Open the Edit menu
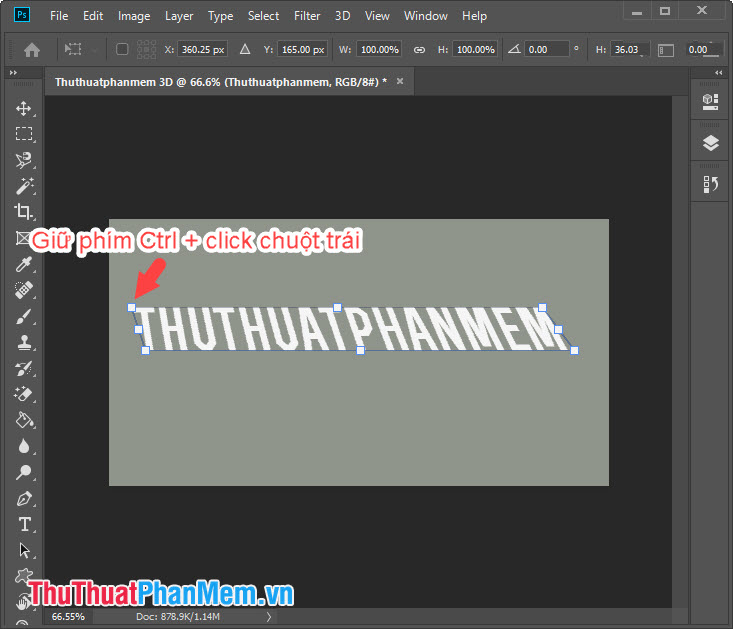Viewport: 733px width, 629px height. coord(93,16)
